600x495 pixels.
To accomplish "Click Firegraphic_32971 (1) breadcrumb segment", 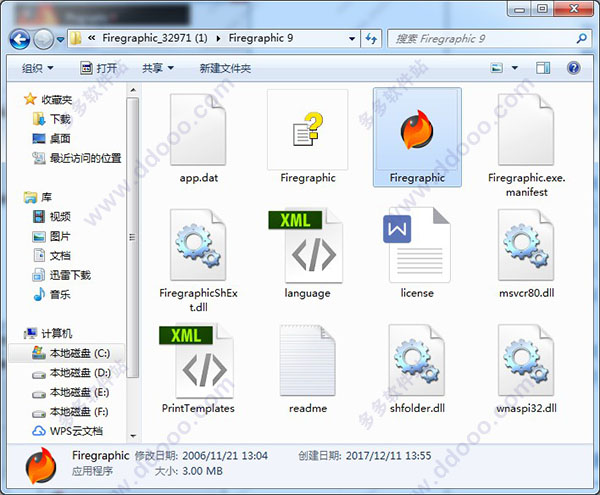I will [155, 38].
